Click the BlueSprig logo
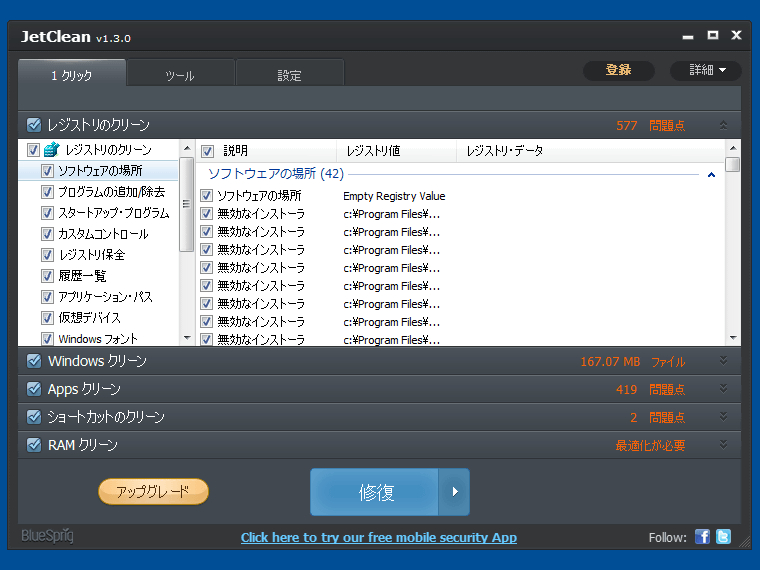Screen dimensions: 760x570 click(x=48, y=536)
